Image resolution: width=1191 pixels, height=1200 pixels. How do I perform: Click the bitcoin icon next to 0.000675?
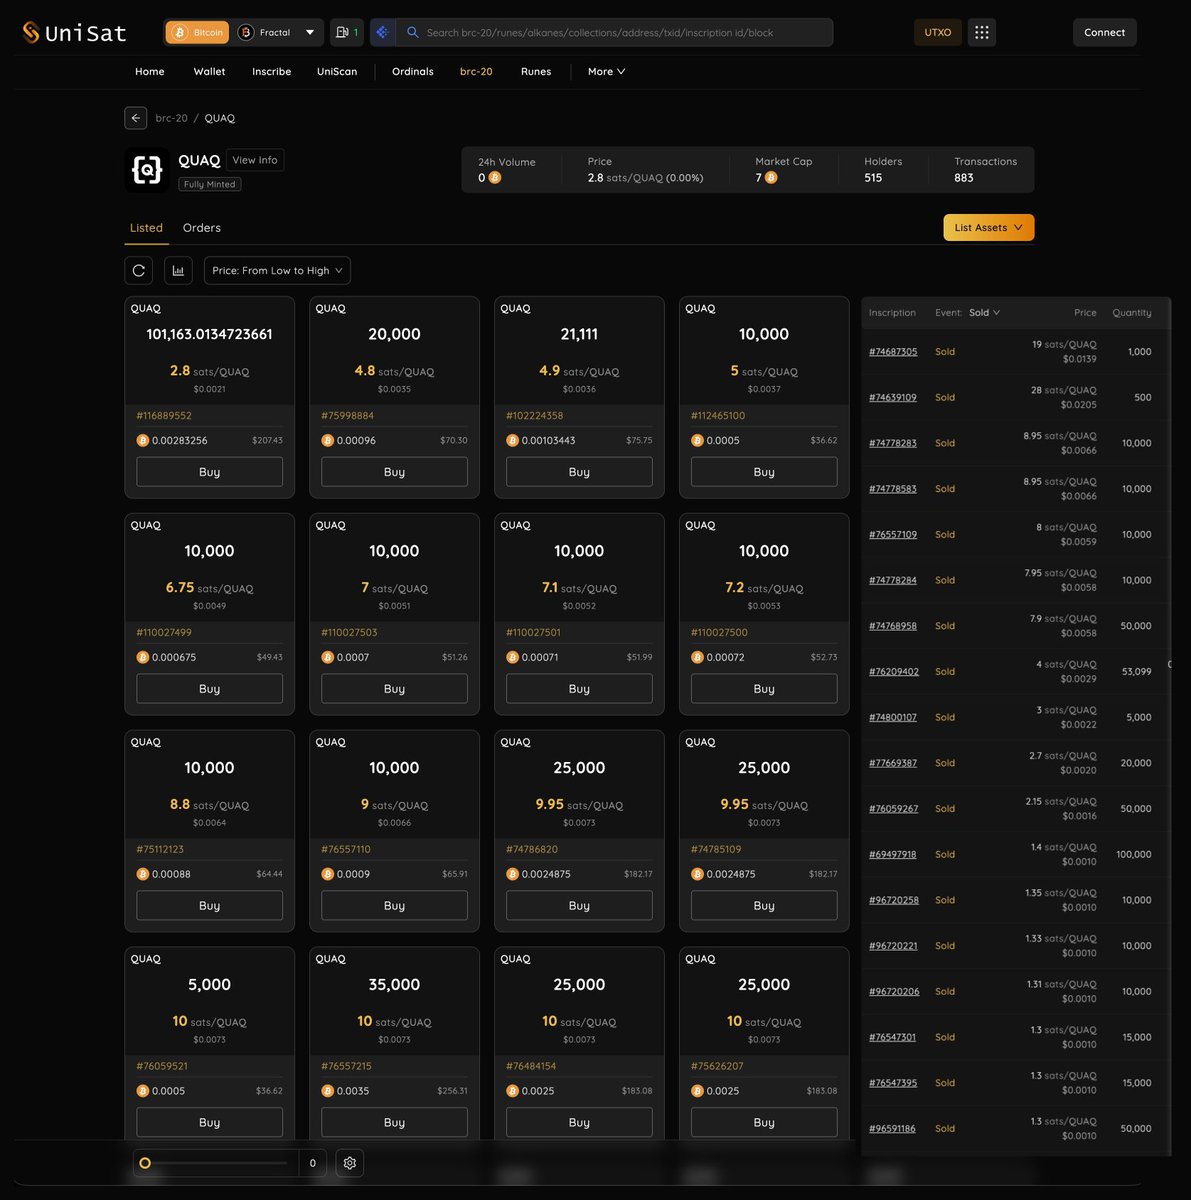[143, 657]
